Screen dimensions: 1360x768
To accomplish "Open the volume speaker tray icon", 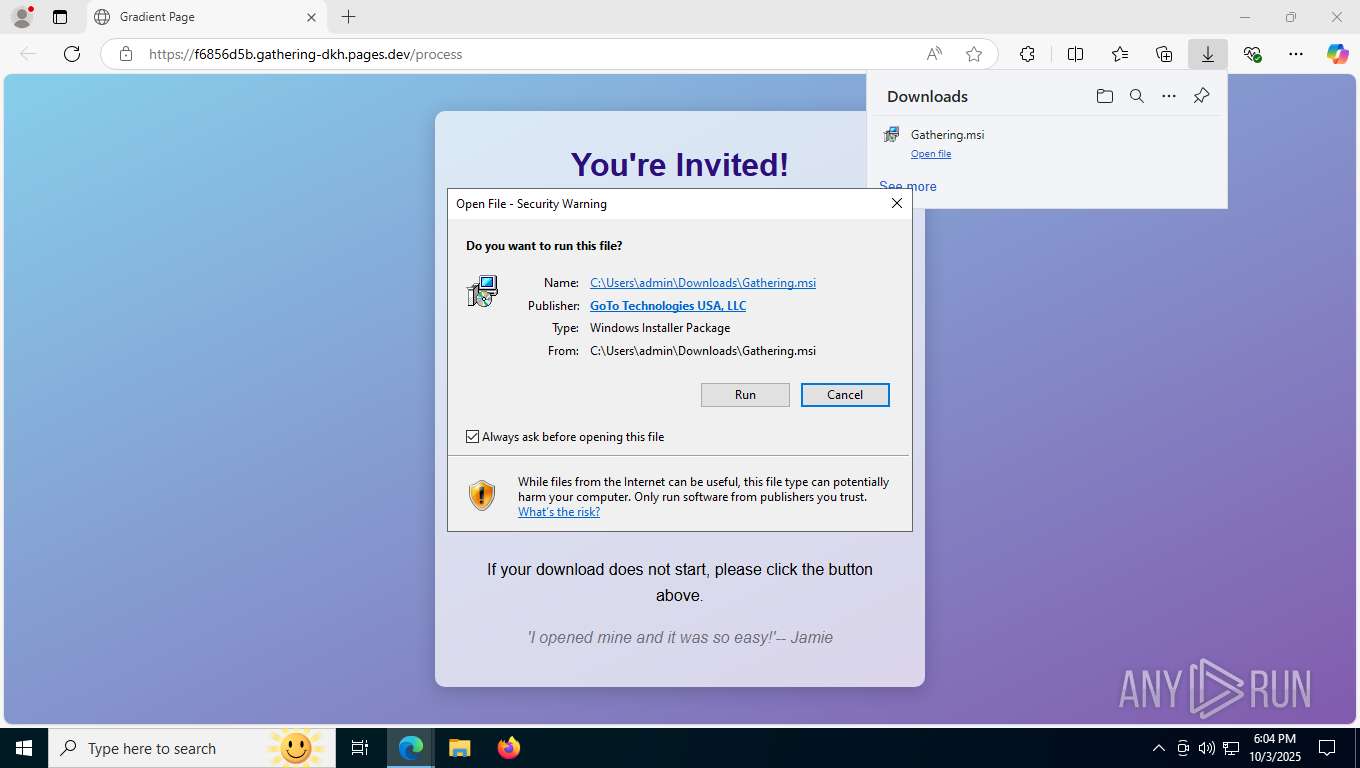I will coord(1206,748).
